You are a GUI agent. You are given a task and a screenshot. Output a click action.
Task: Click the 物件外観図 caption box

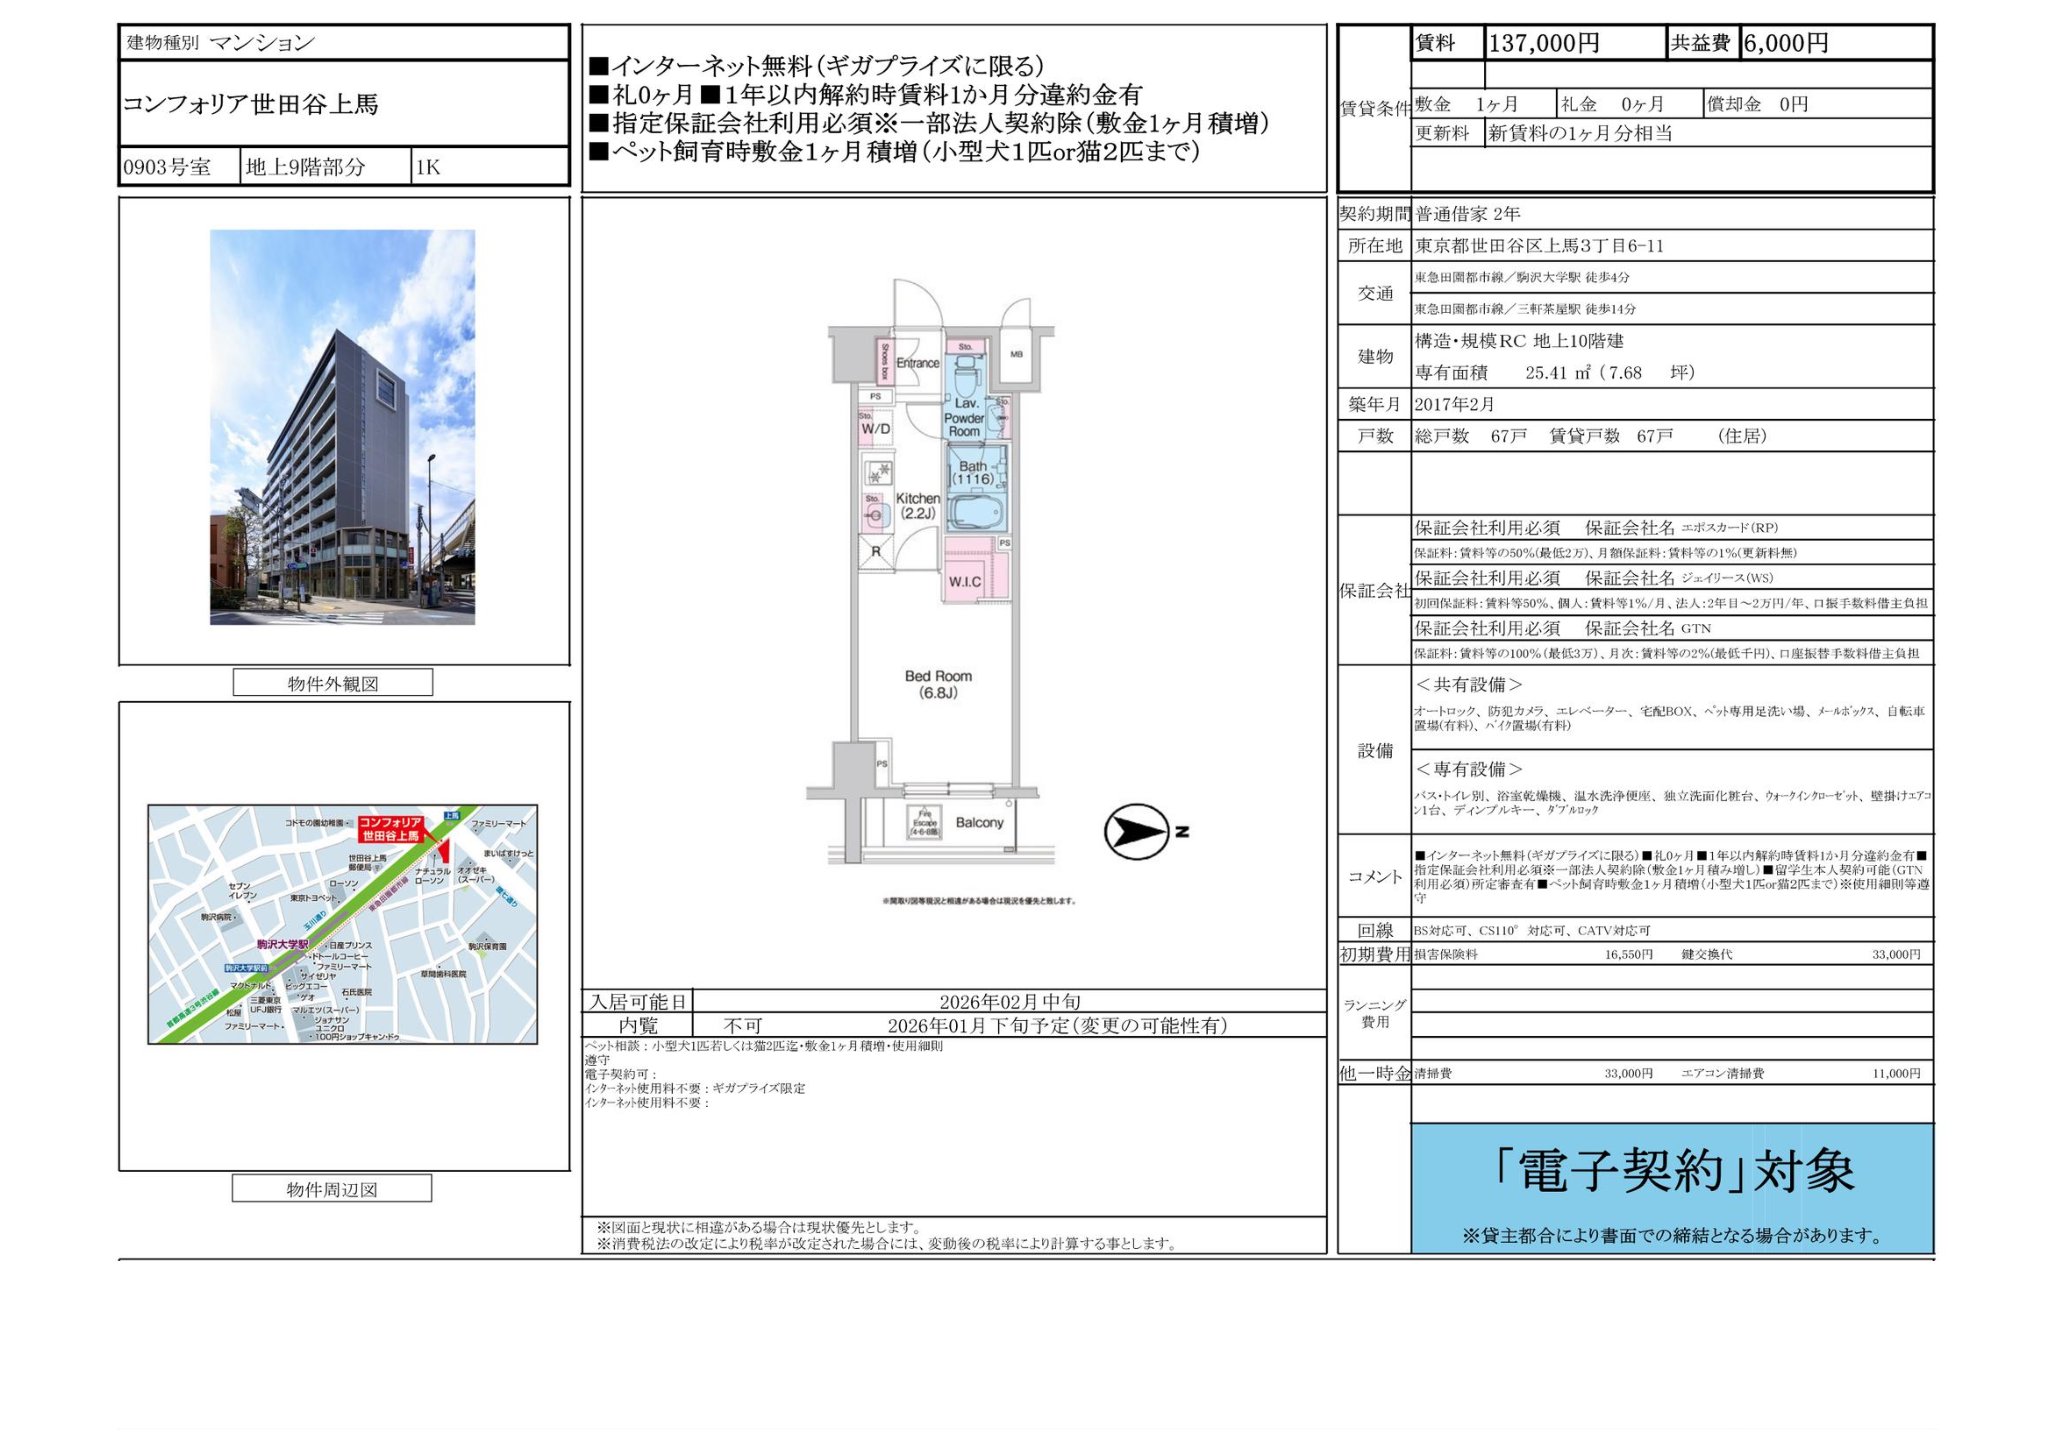332,683
